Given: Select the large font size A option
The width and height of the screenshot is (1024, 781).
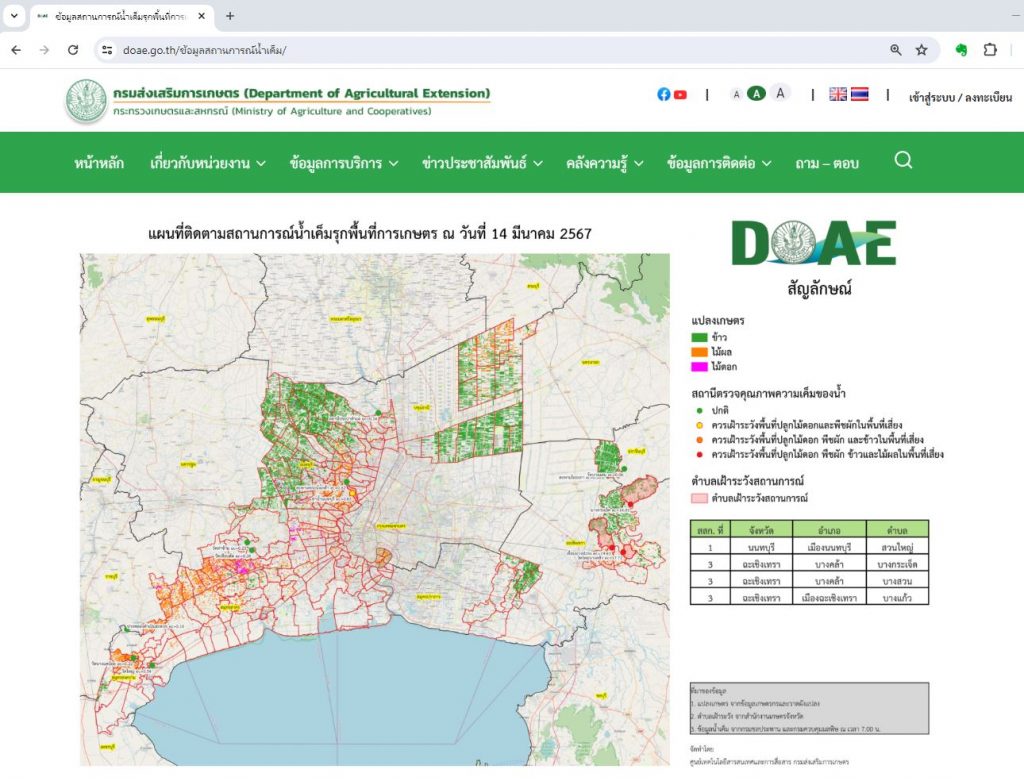Looking at the screenshot, I should click(780, 93).
